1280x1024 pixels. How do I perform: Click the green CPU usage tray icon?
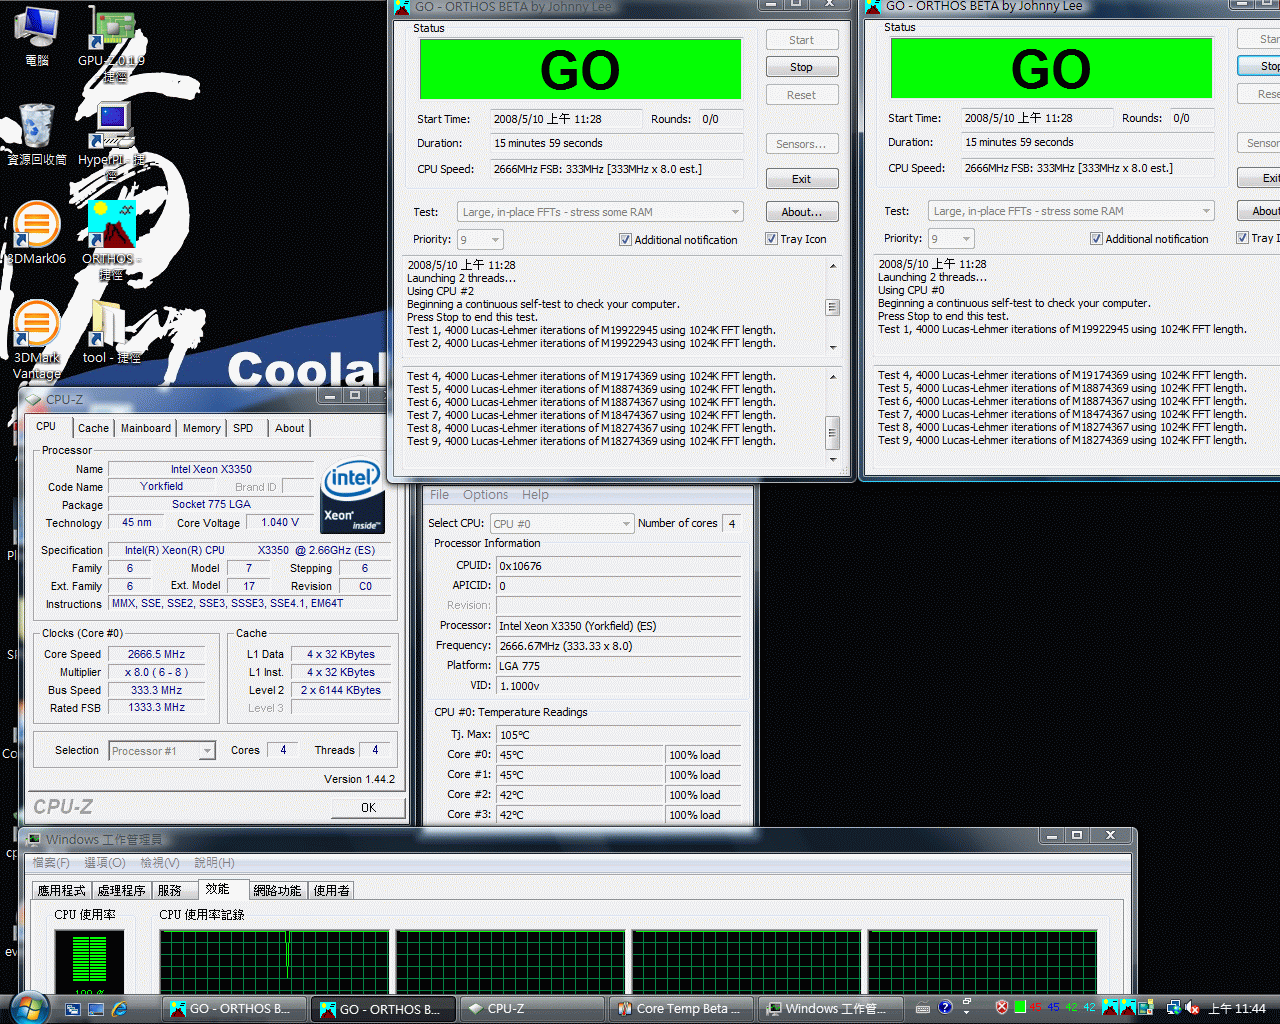pyautogui.click(x=1020, y=1008)
